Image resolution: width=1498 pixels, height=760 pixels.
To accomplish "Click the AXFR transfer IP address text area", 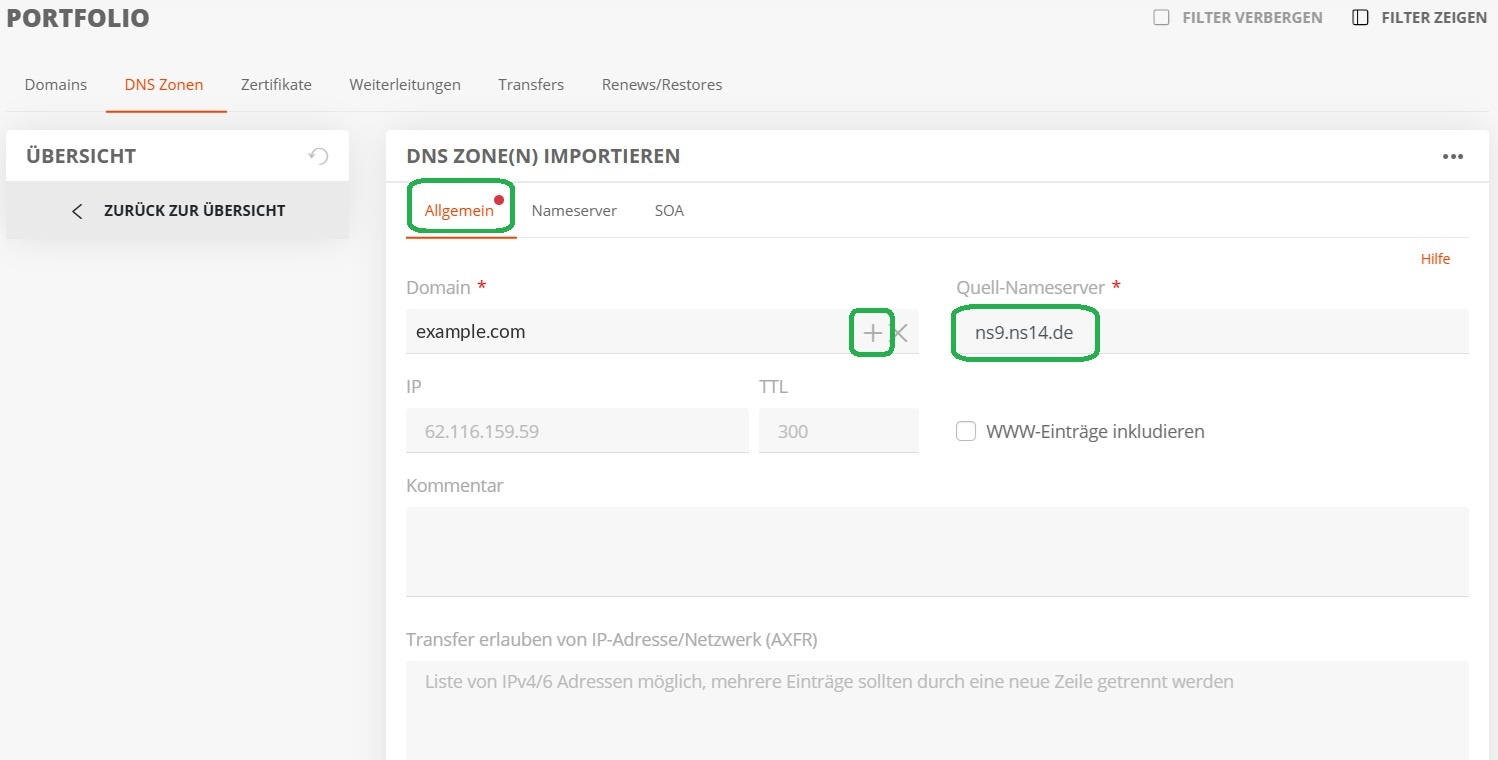I will pyautogui.click(x=937, y=710).
